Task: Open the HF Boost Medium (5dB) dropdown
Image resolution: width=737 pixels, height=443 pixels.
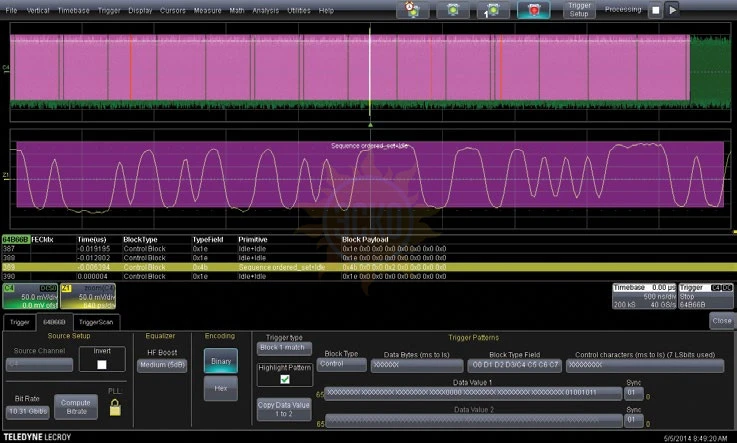Action: (160, 364)
